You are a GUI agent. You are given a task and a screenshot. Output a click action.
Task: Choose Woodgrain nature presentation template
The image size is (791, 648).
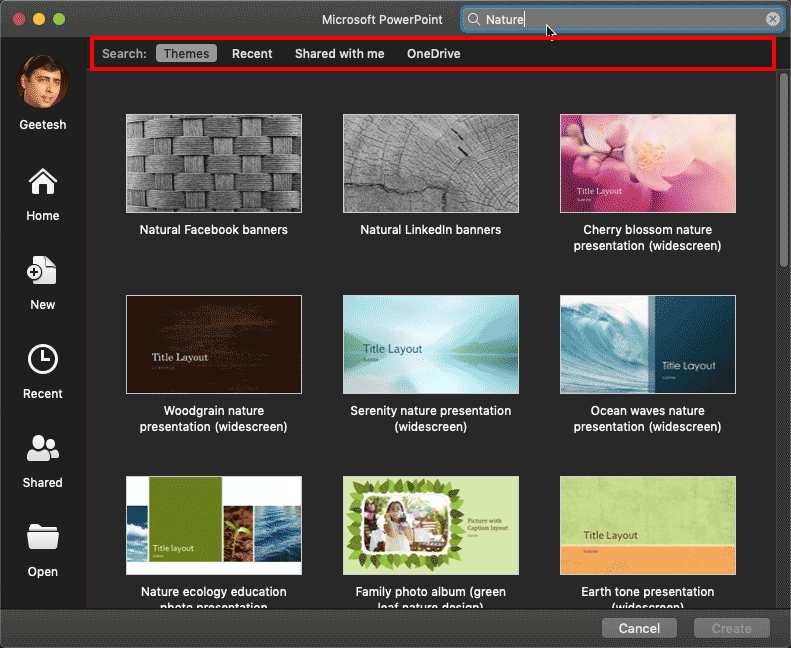pyautogui.click(x=214, y=344)
